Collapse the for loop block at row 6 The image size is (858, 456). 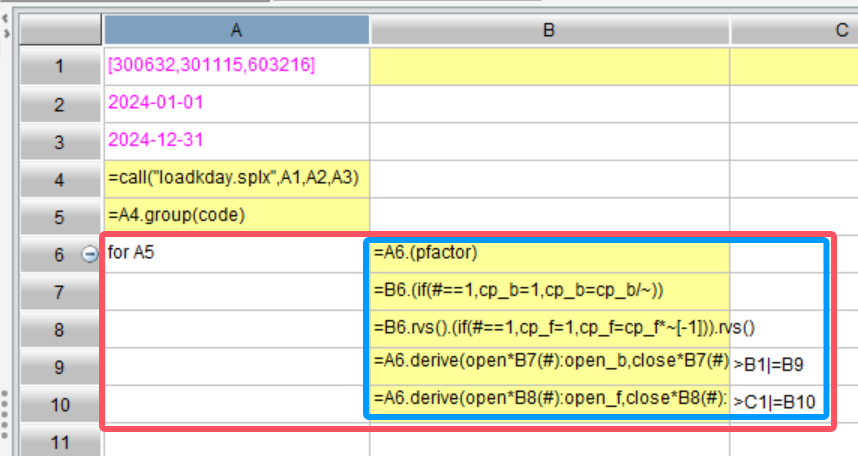(x=88, y=254)
